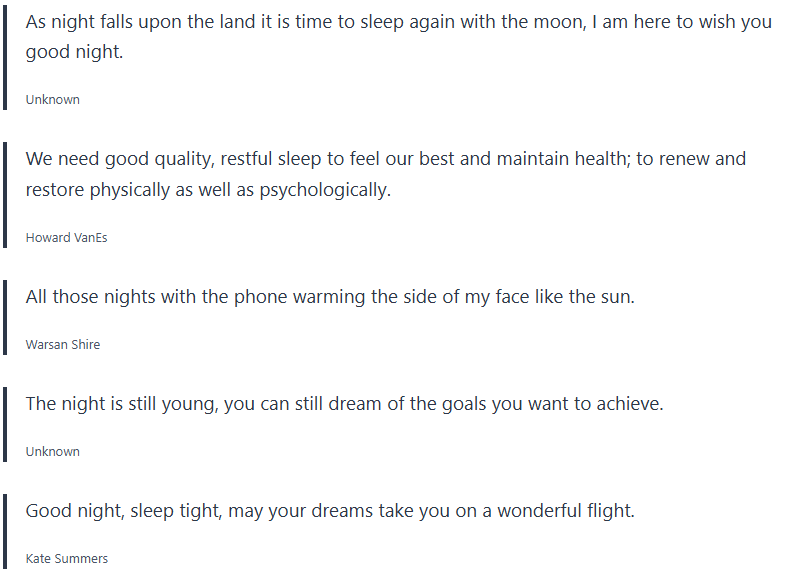Click the line "good night." ending the first quote
This screenshot has width=807, height=572.
click(x=74, y=52)
